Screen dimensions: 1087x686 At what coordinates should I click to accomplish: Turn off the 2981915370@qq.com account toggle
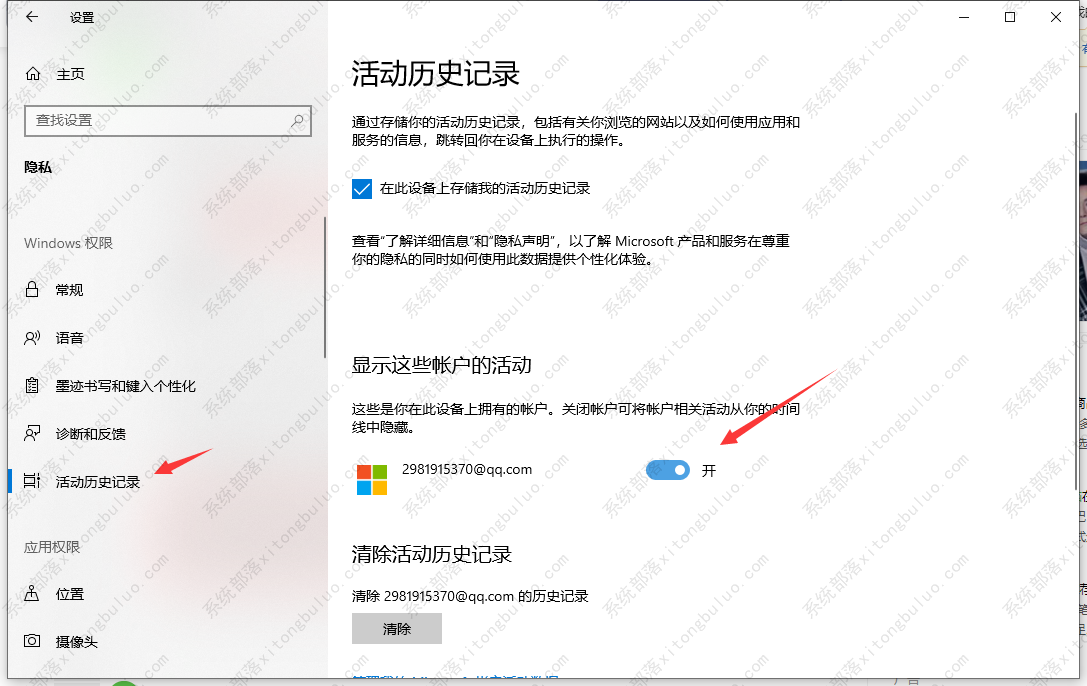pos(668,470)
